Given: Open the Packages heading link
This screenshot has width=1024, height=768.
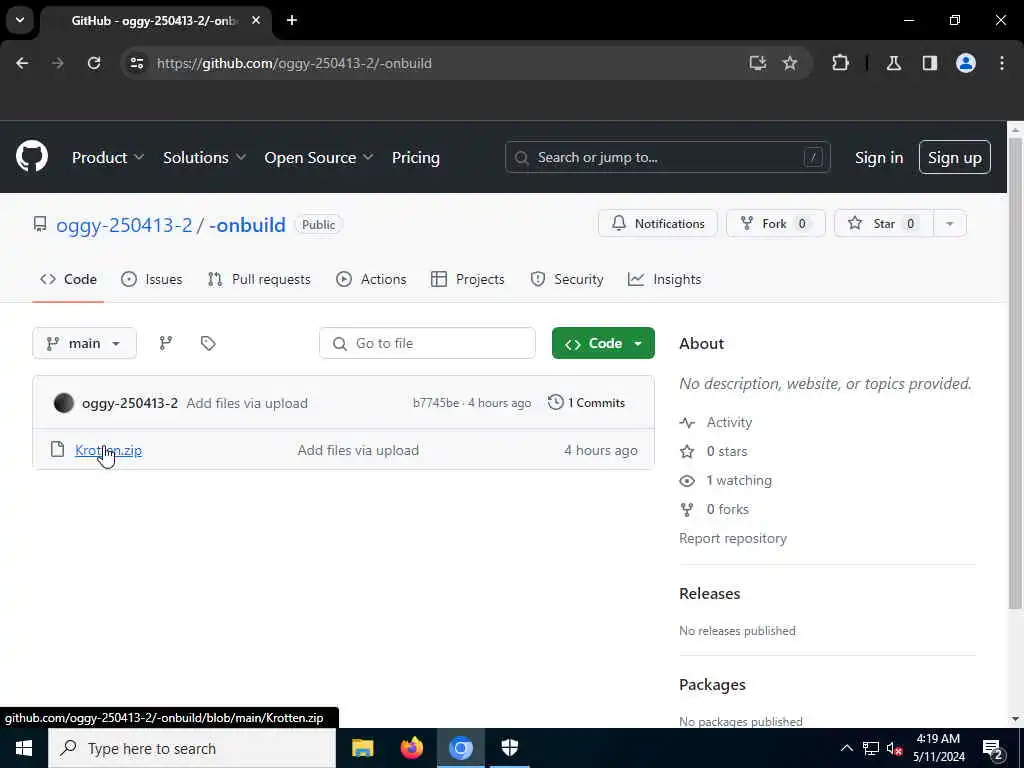Looking at the screenshot, I should [712, 684].
